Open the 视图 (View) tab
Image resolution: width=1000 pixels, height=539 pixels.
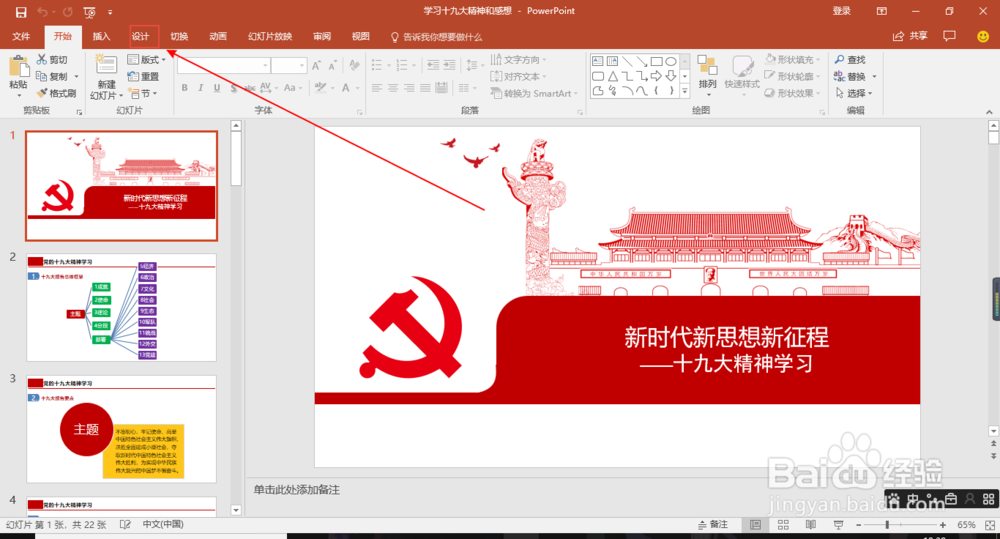pyautogui.click(x=360, y=36)
